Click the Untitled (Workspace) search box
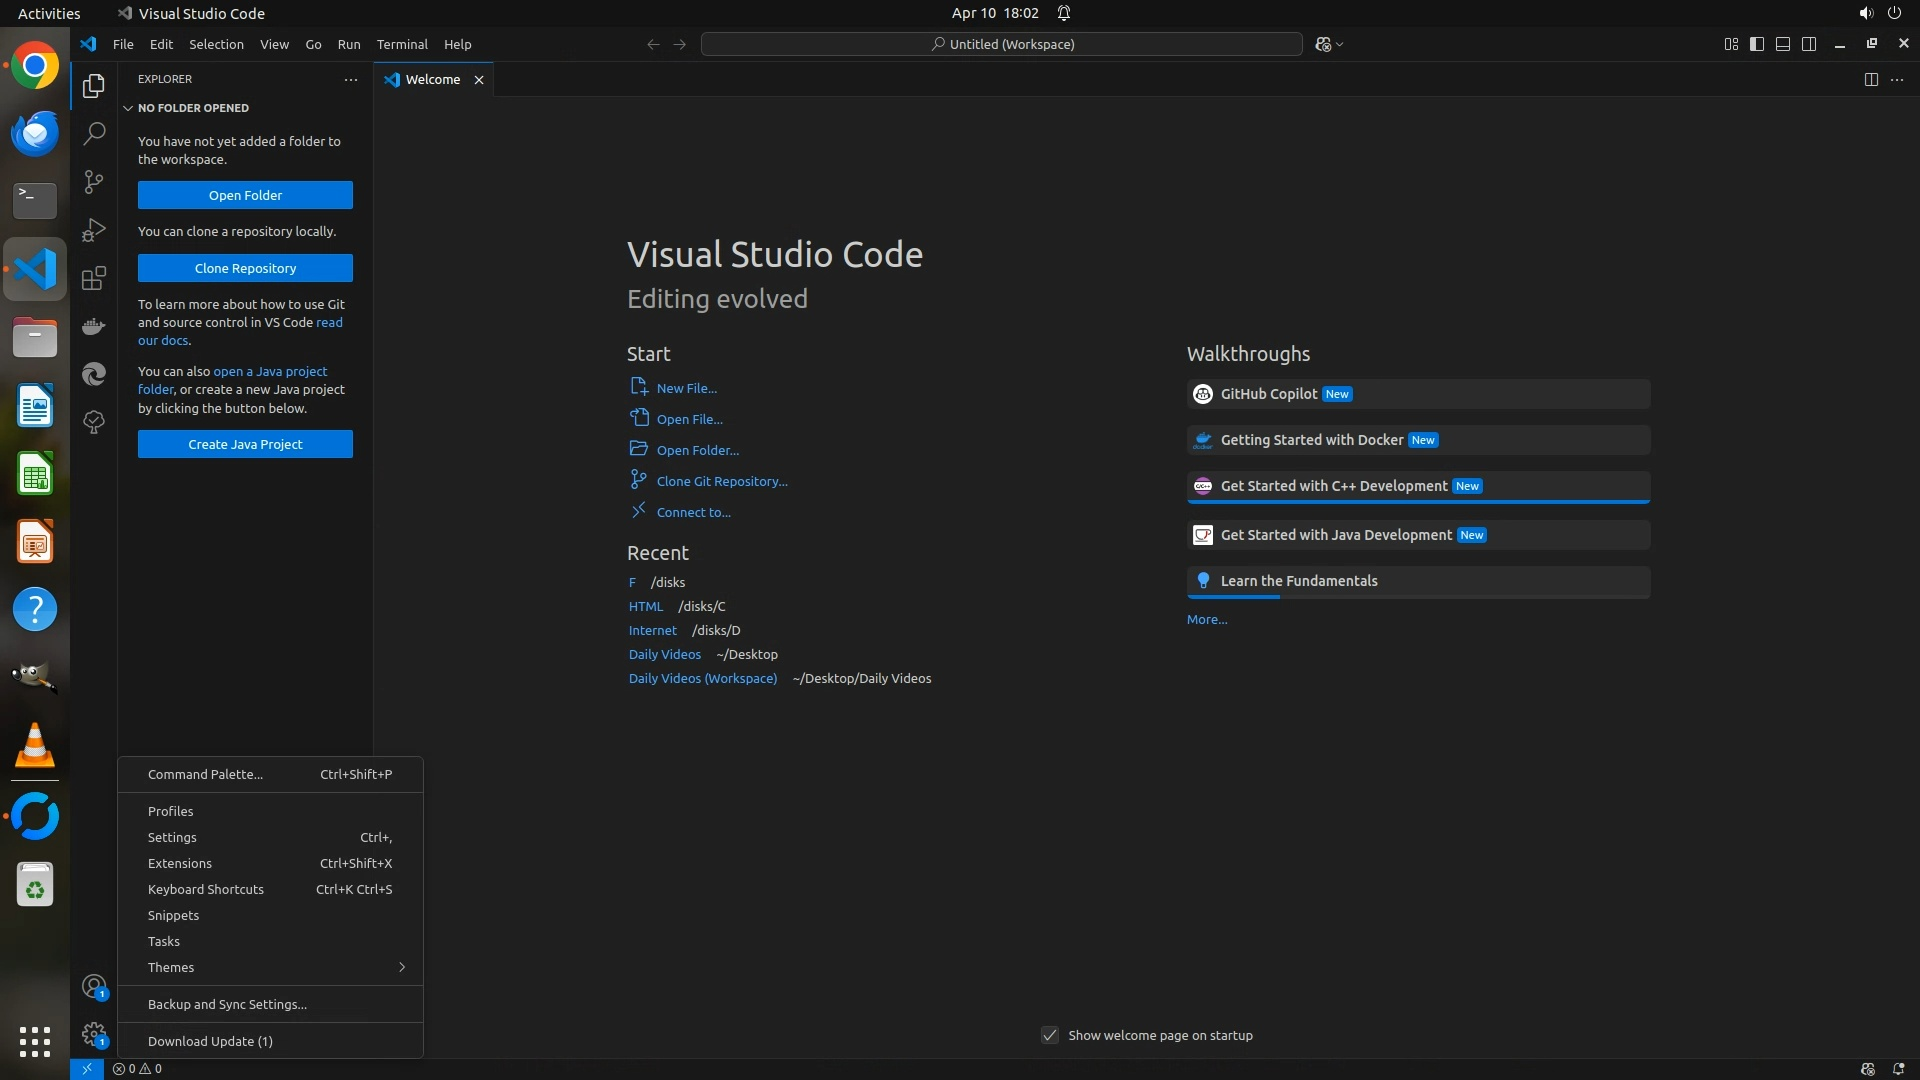Screen dimensions: 1920x1080 pos(1002,44)
